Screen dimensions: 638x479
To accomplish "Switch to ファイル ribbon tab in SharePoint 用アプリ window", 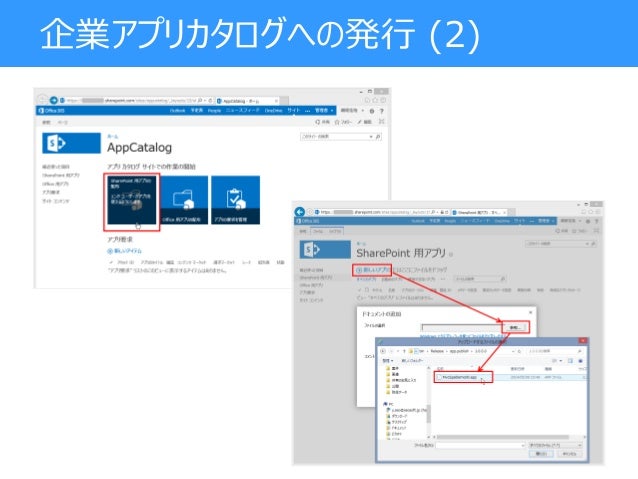I will tap(318, 231).
